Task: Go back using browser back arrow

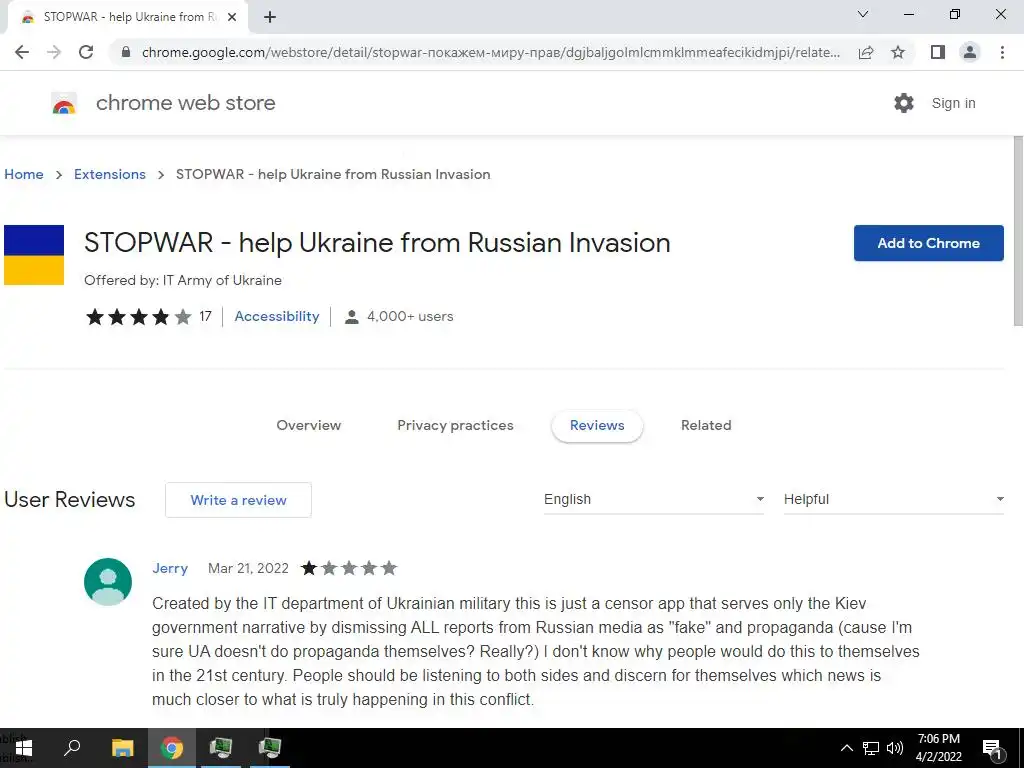Action: (22, 52)
